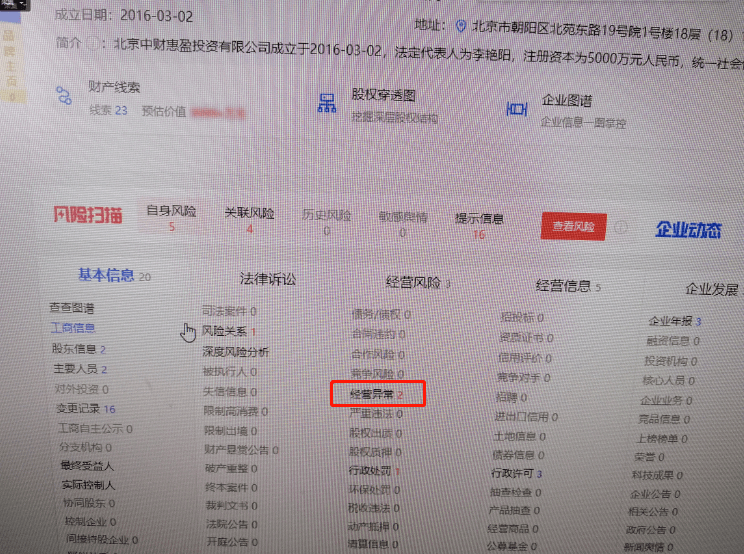Open 工商信息 in basic info list
Image resolution: width=744 pixels, height=554 pixels.
(x=73, y=328)
